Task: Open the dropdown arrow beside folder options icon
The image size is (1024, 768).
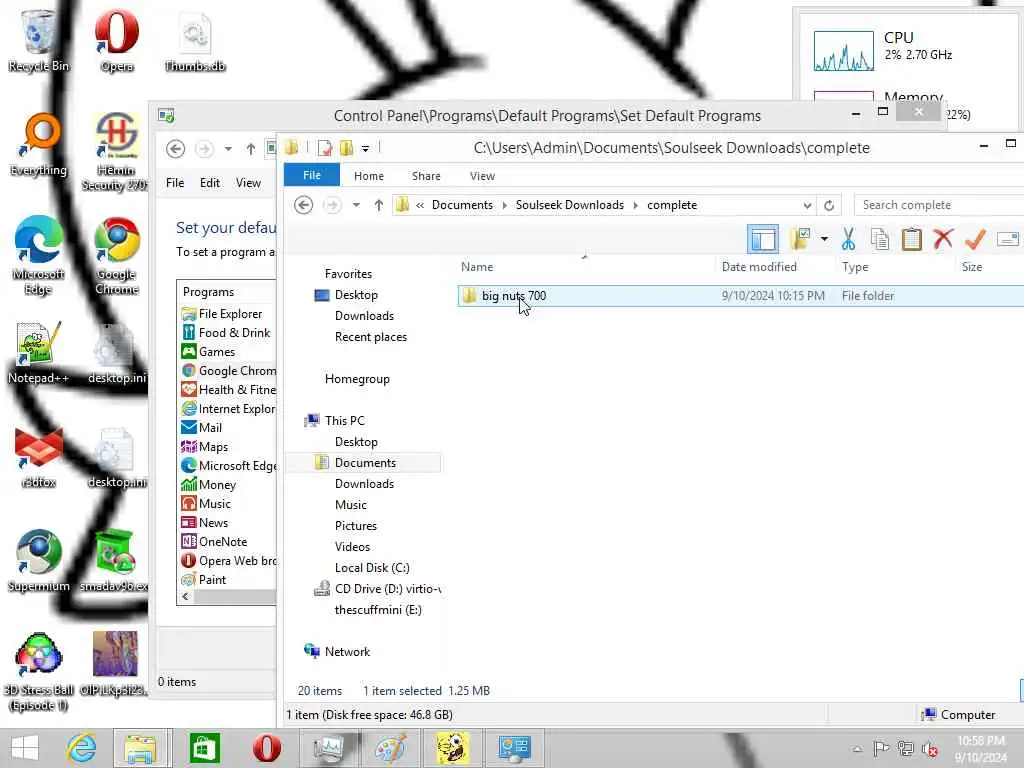Action: (824, 239)
